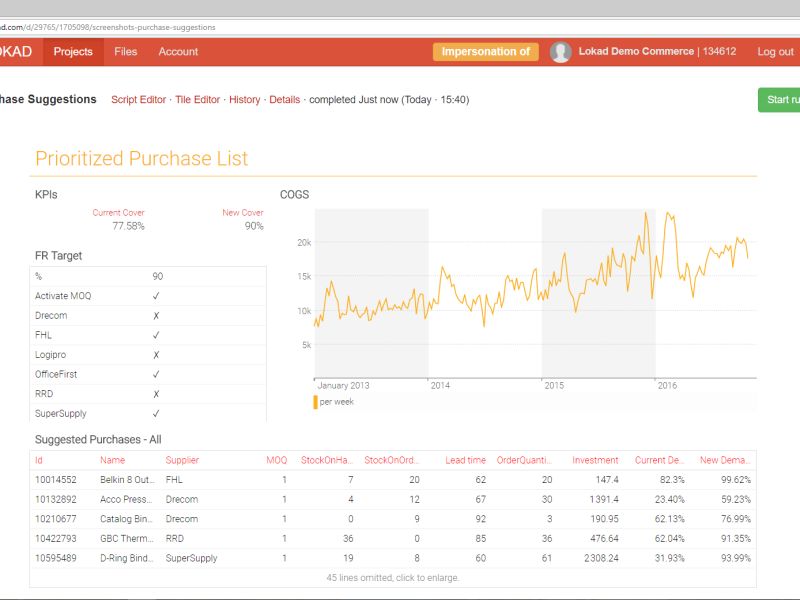The image size is (800, 600).
Task: Click the Suggested Purchases - All title
Action: point(98,440)
